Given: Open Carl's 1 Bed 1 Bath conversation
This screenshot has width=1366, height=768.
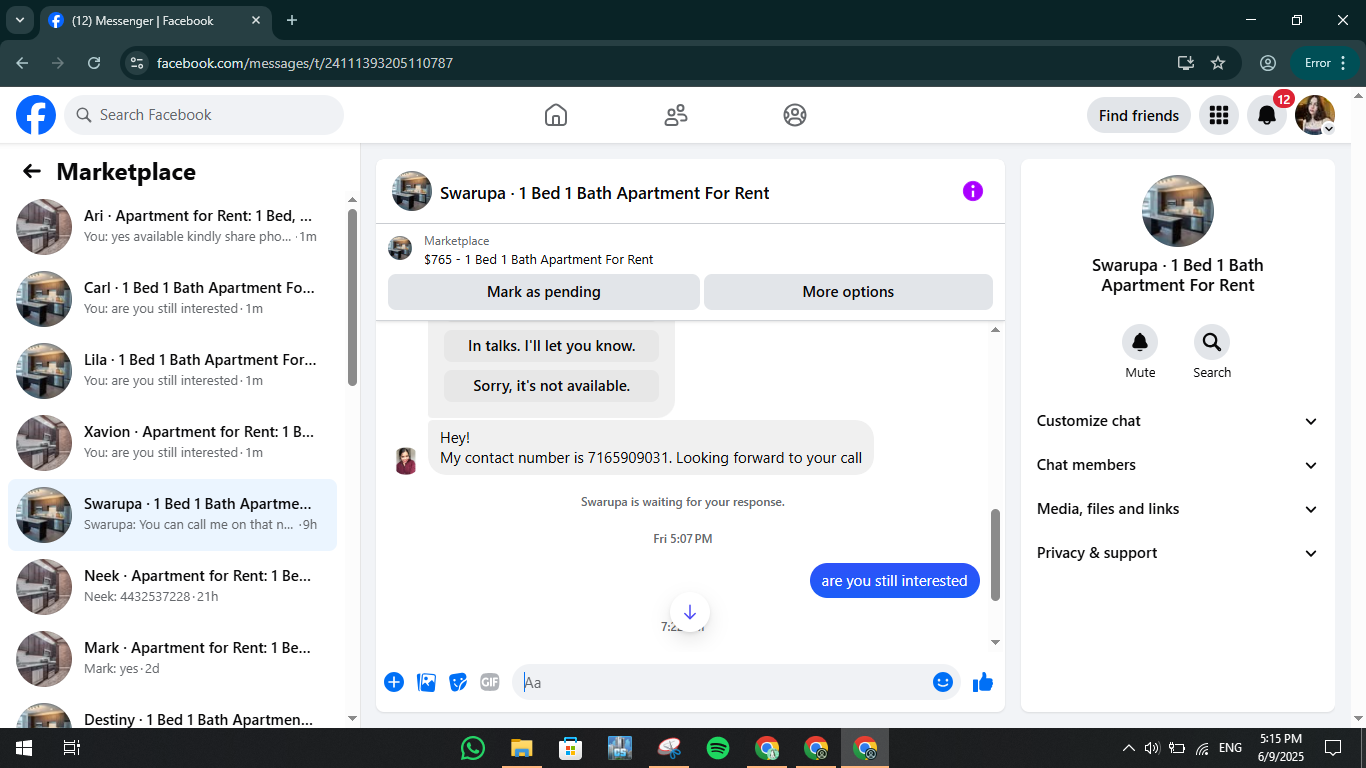Looking at the screenshot, I should [172, 298].
